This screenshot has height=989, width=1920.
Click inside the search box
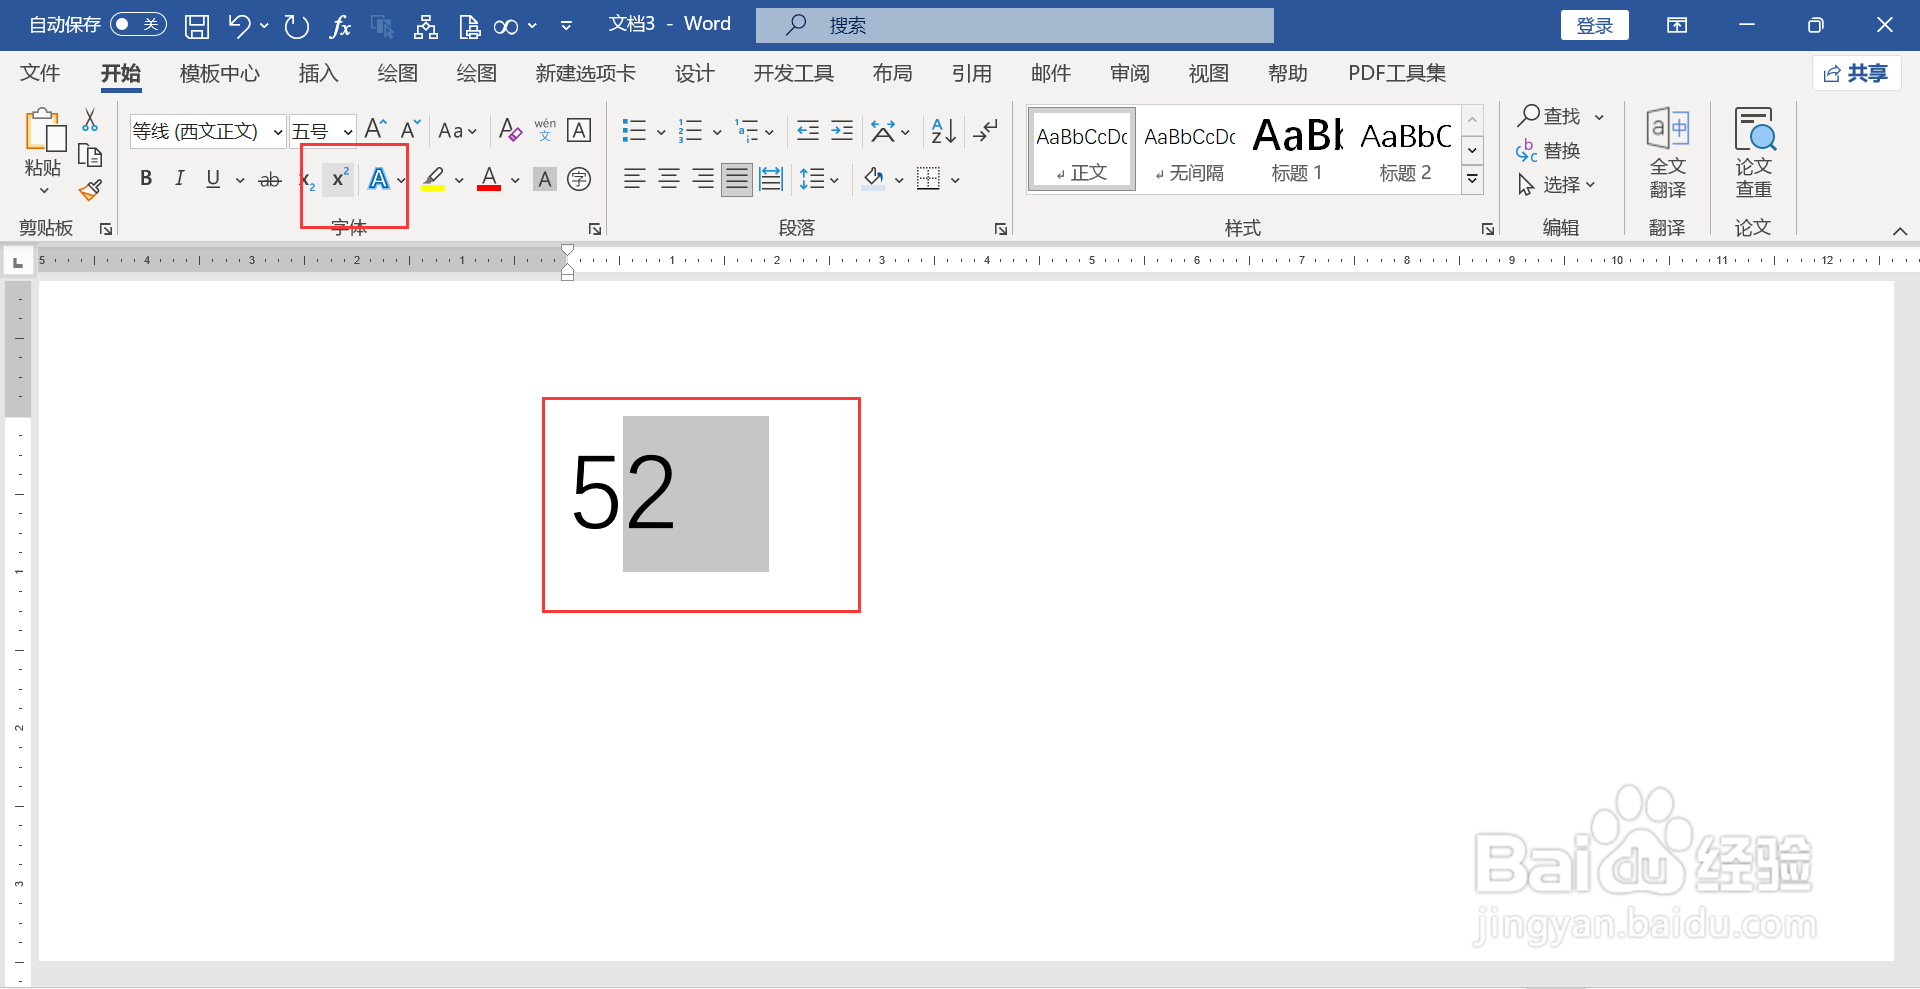[x=1014, y=24]
